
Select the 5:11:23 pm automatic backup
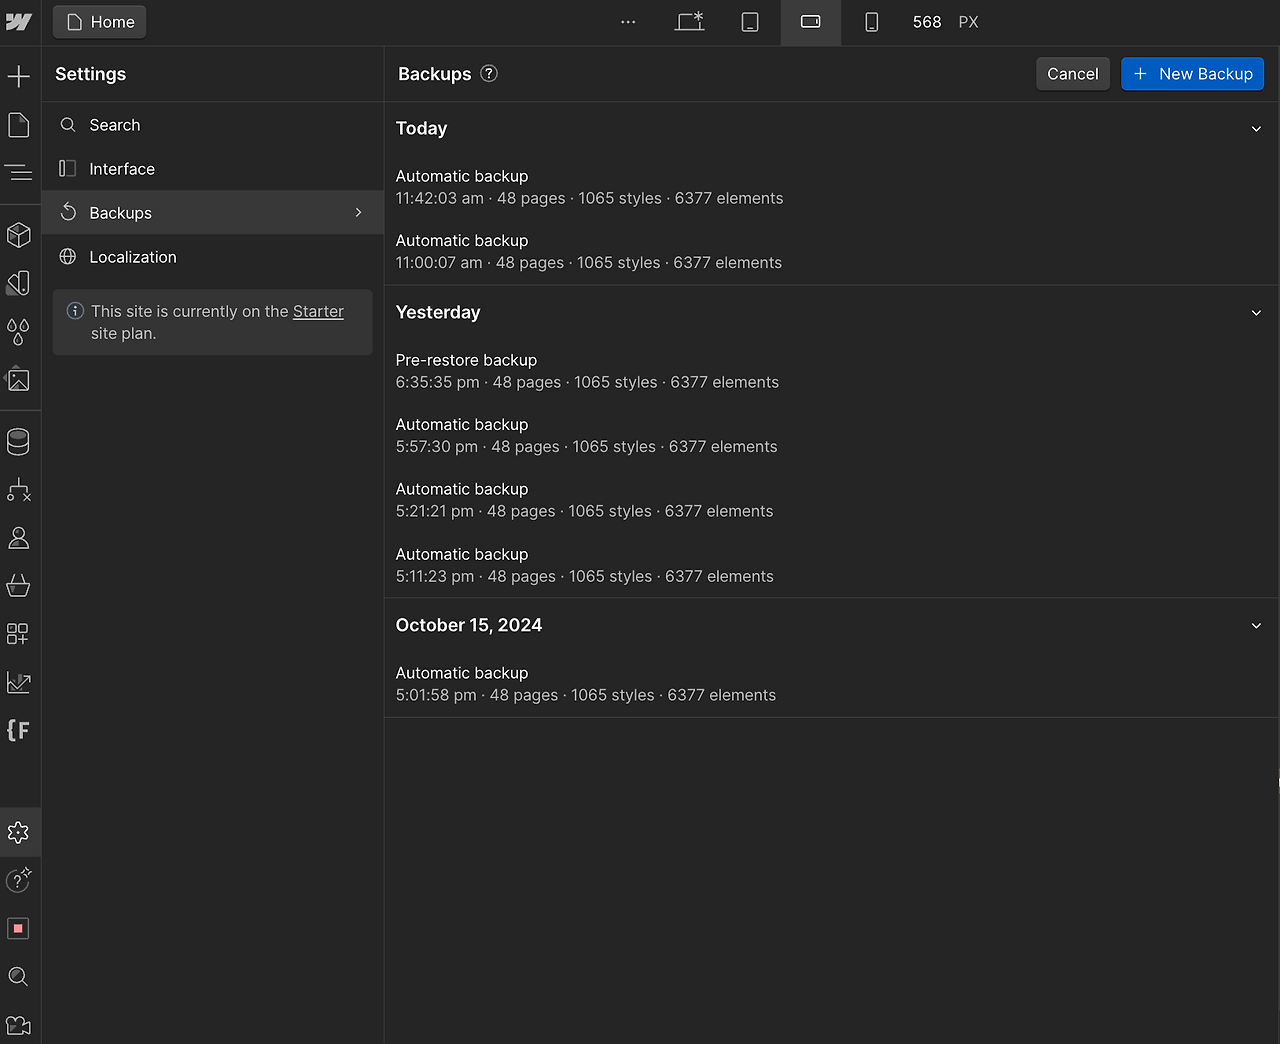(x=832, y=565)
